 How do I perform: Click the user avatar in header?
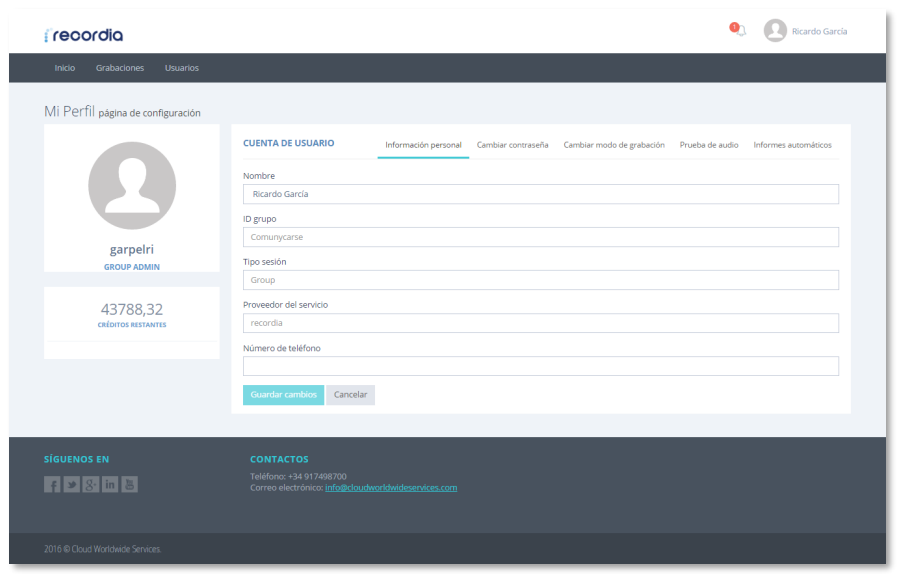pyautogui.click(x=775, y=31)
